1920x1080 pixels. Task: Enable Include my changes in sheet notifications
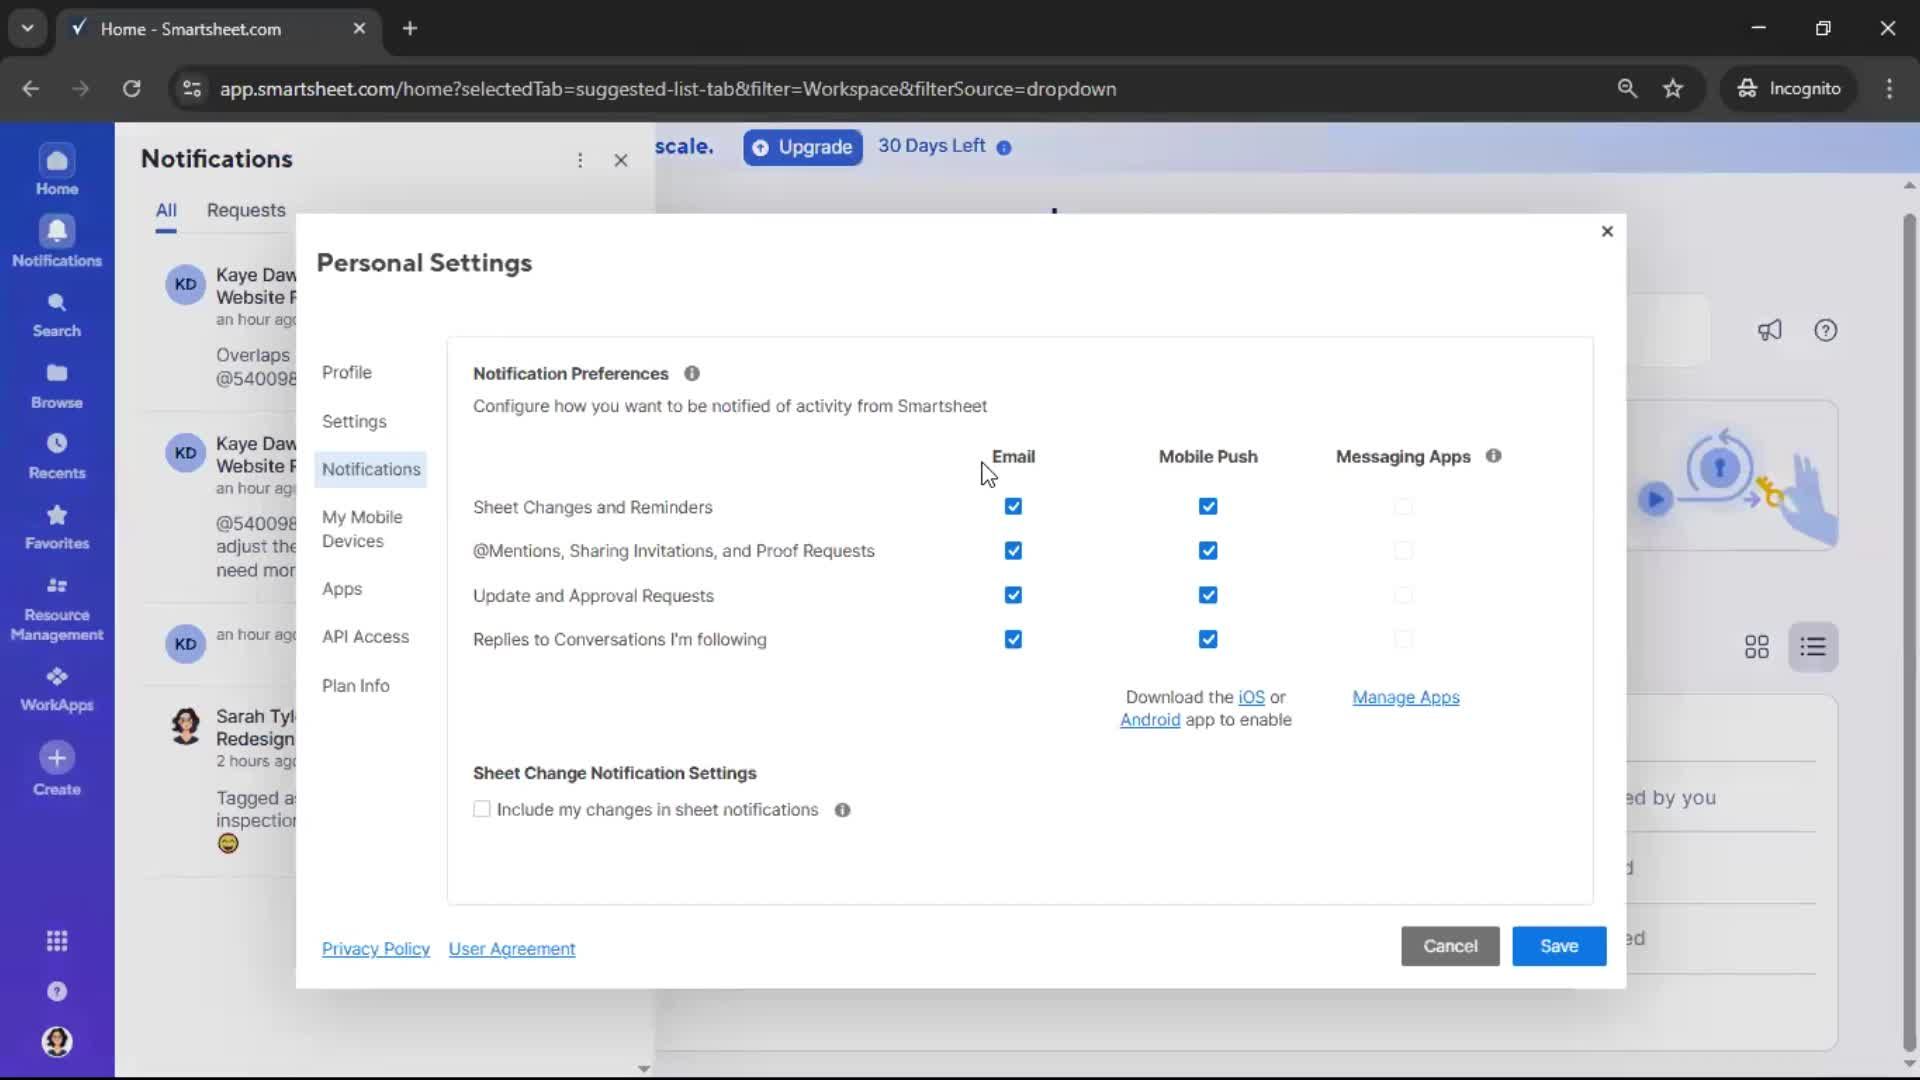tap(482, 809)
